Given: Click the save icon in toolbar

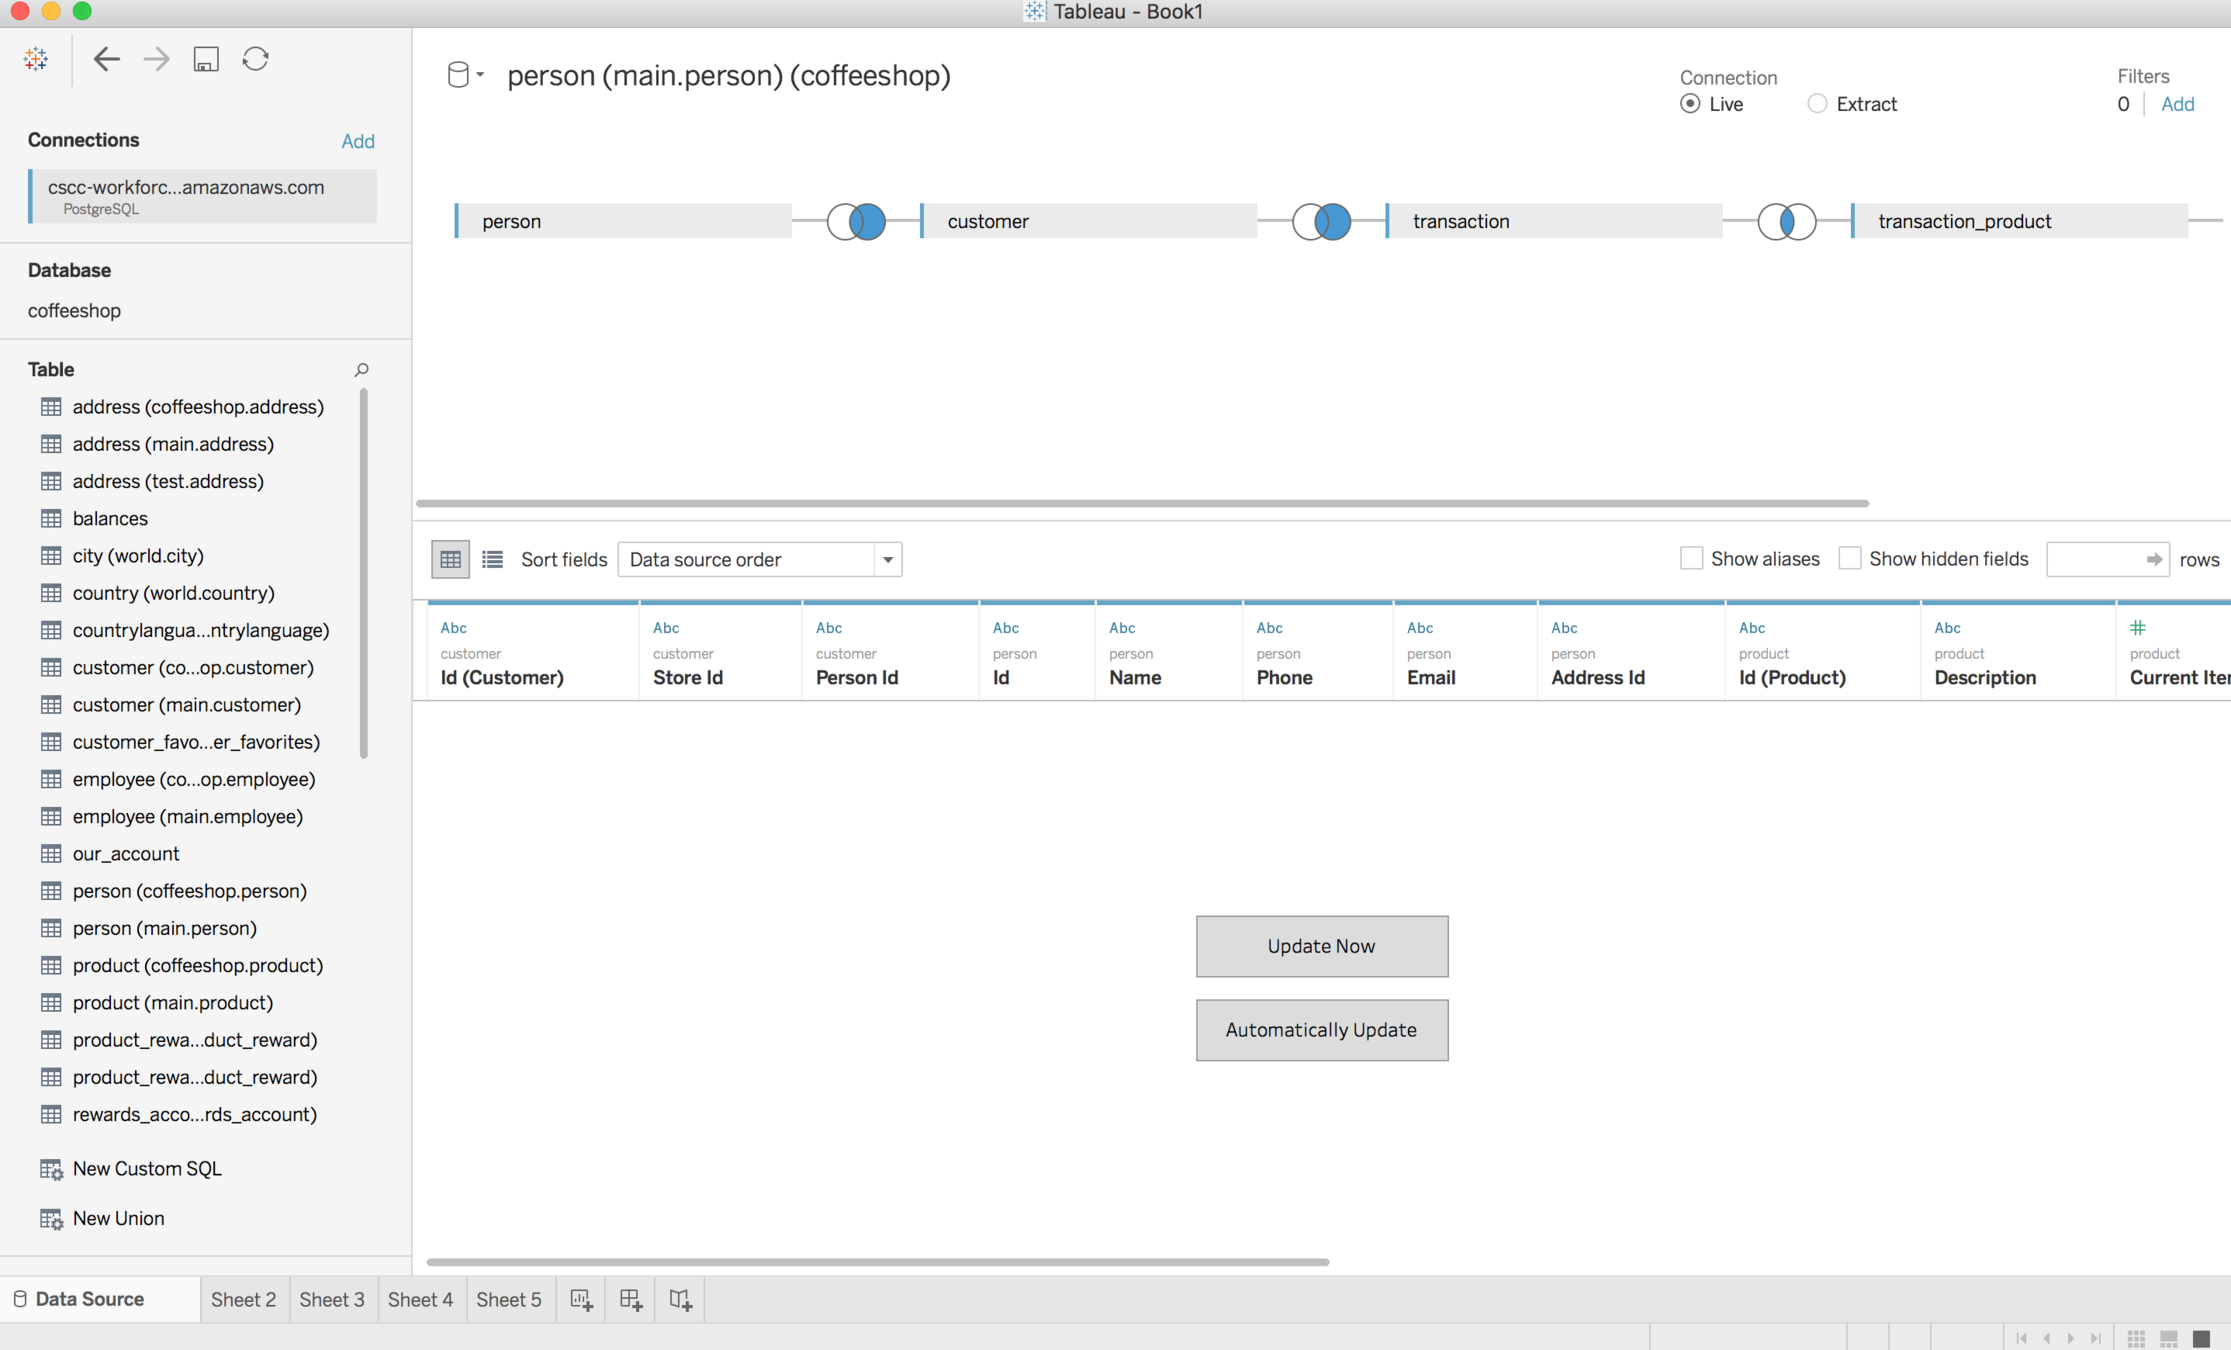Looking at the screenshot, I should click(x=206, y=59).
